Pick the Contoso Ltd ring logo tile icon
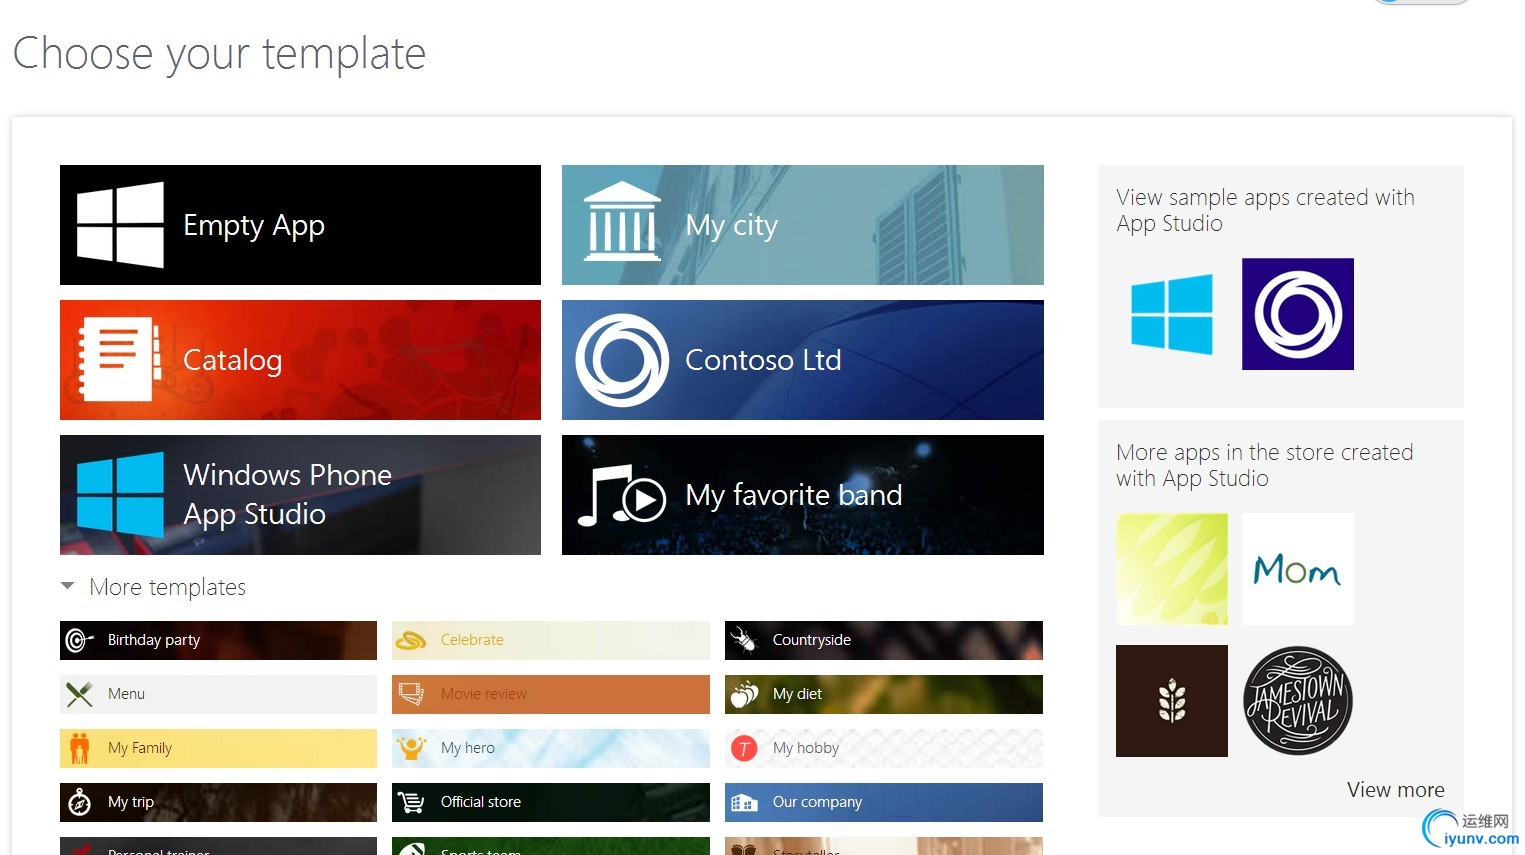This screenshot has width=1525, height=855. 622,360
